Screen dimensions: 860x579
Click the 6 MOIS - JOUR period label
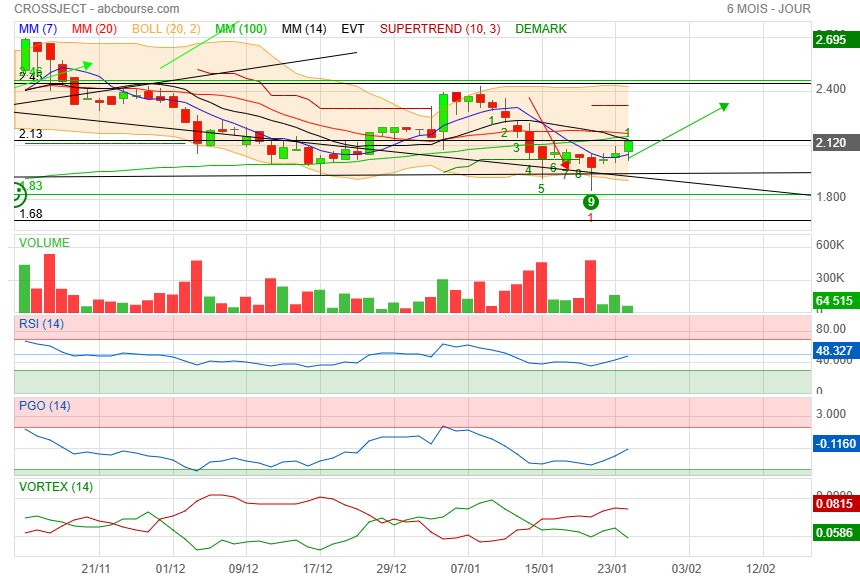[769, 9]
